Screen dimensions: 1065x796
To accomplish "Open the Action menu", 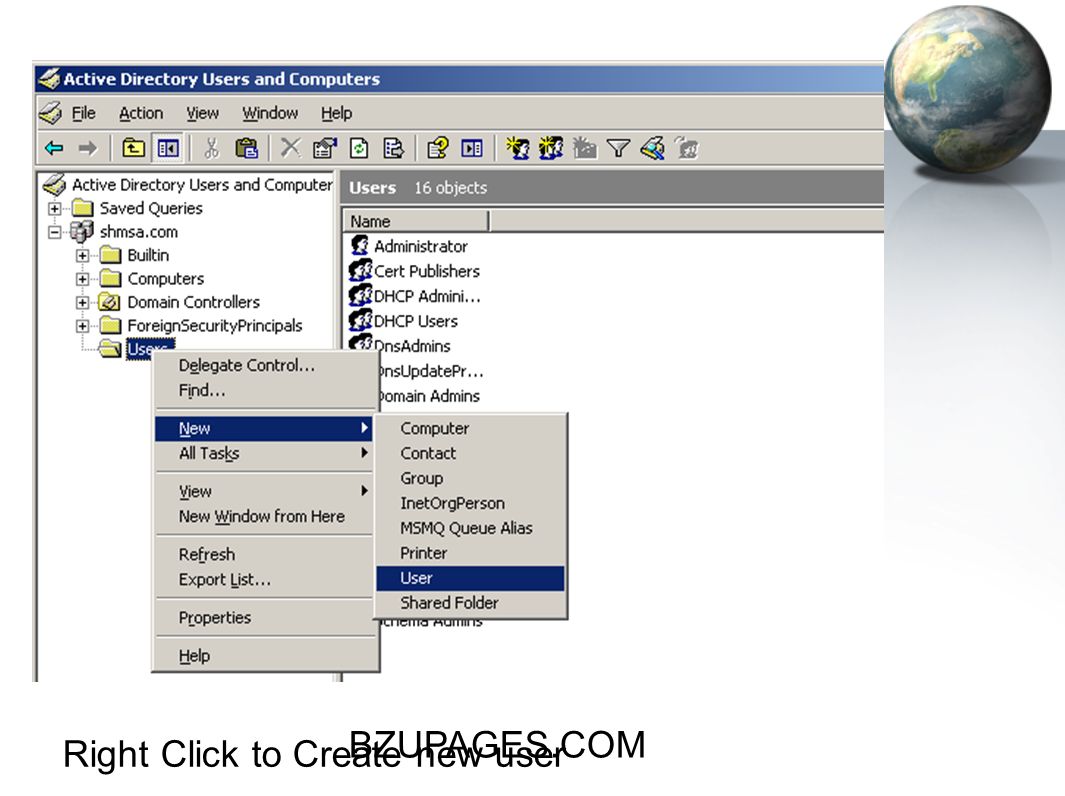I will 141,113.
